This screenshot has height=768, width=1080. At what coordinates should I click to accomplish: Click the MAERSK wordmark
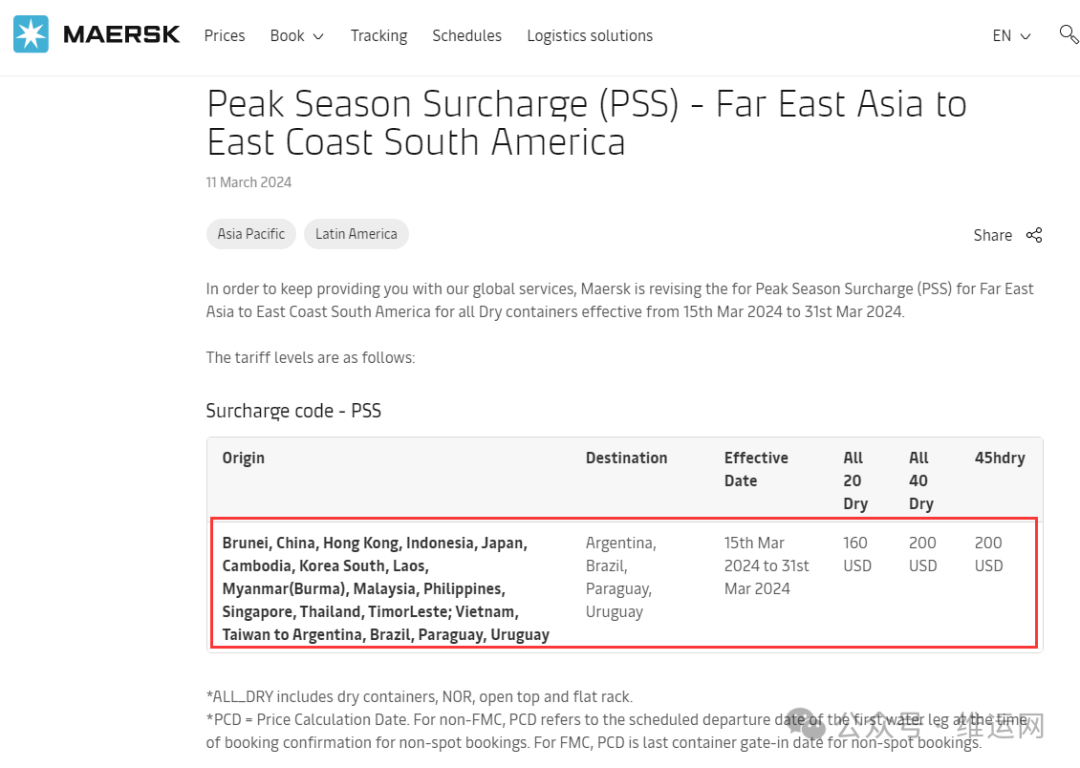[x=121, y=35]
